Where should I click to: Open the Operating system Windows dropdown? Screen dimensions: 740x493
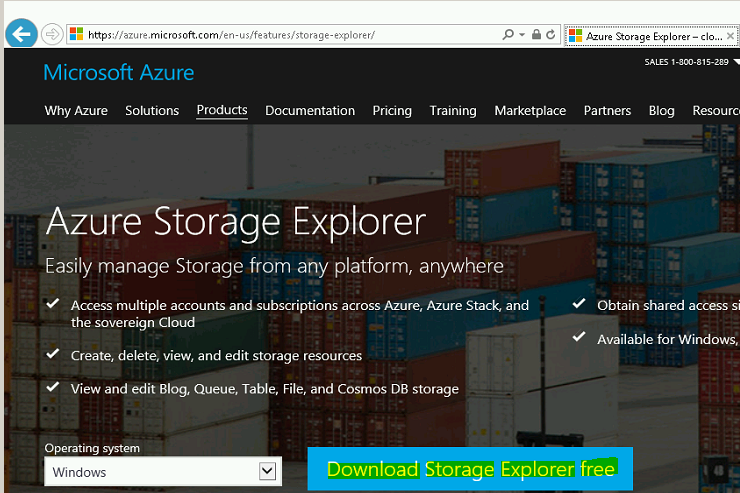(x=163, y=471)
